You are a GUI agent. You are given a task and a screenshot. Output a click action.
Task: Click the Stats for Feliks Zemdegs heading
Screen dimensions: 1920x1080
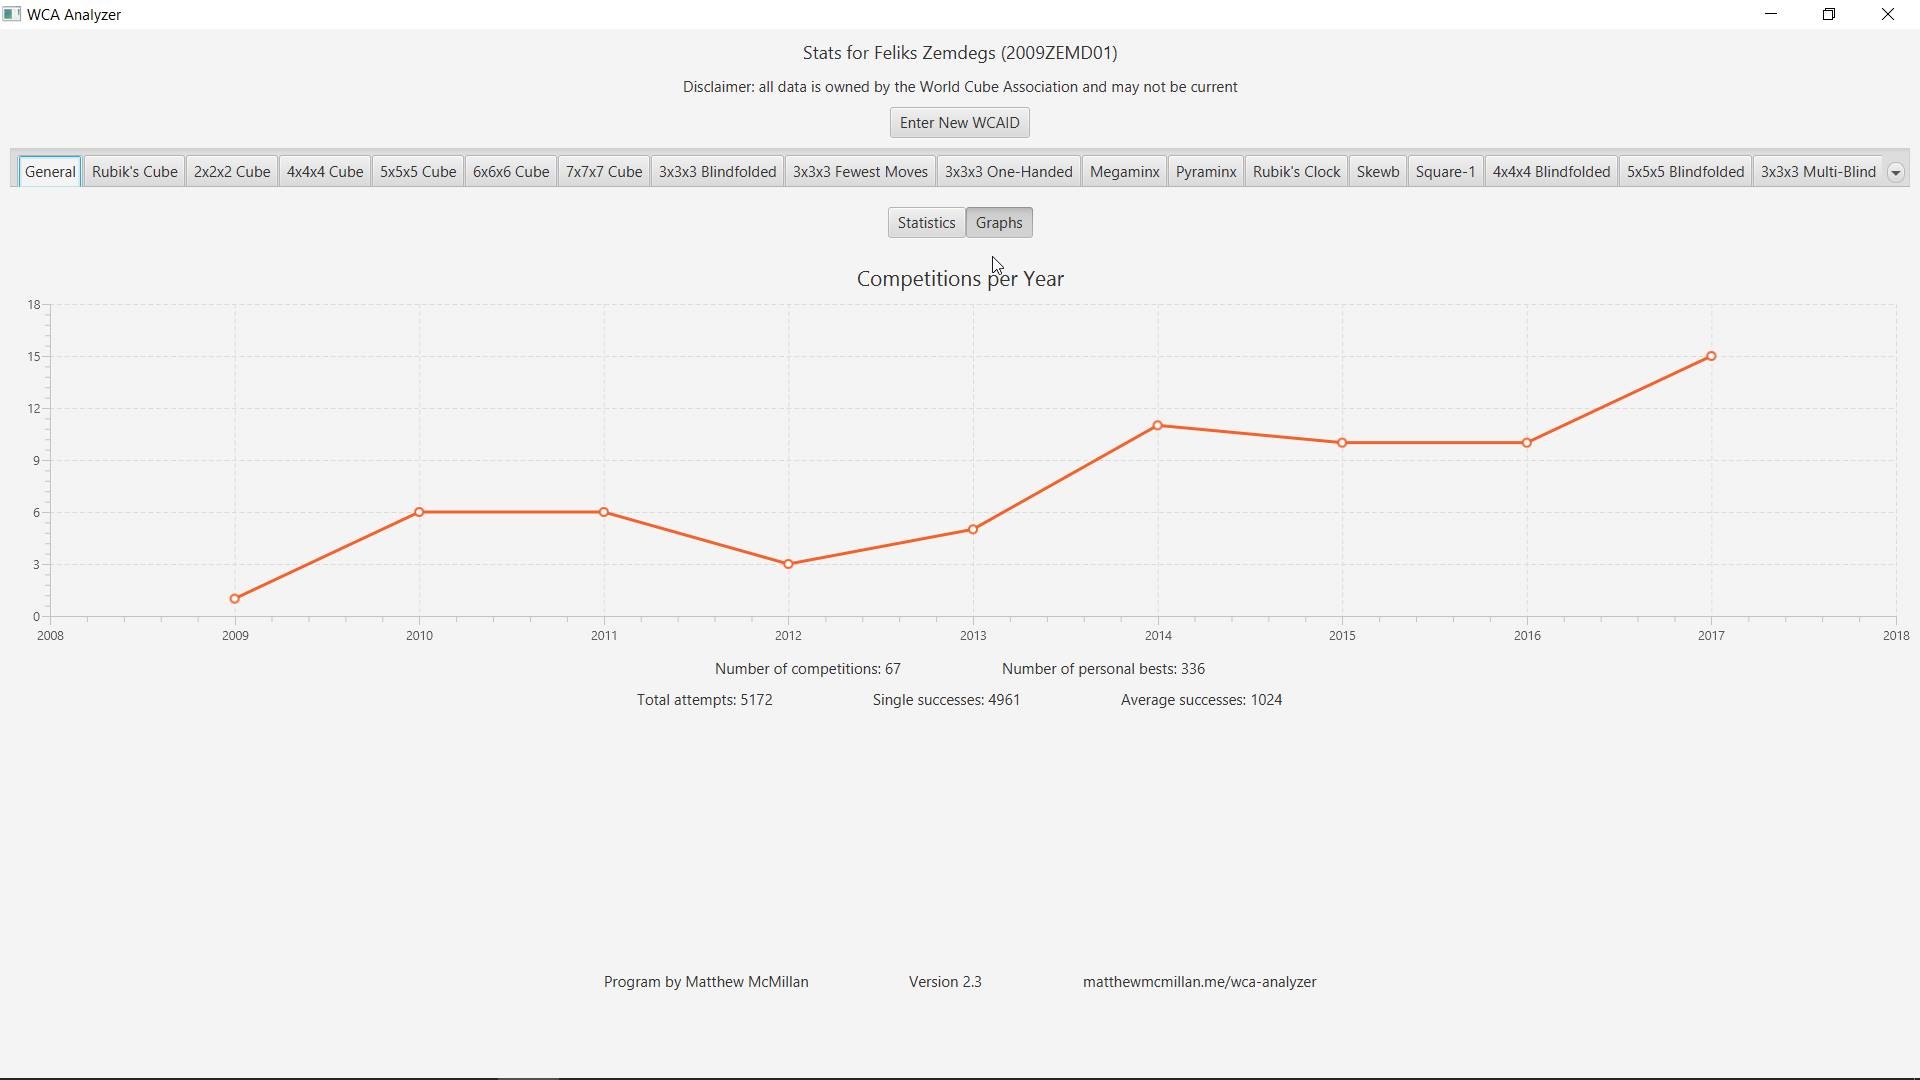point(960,53)
